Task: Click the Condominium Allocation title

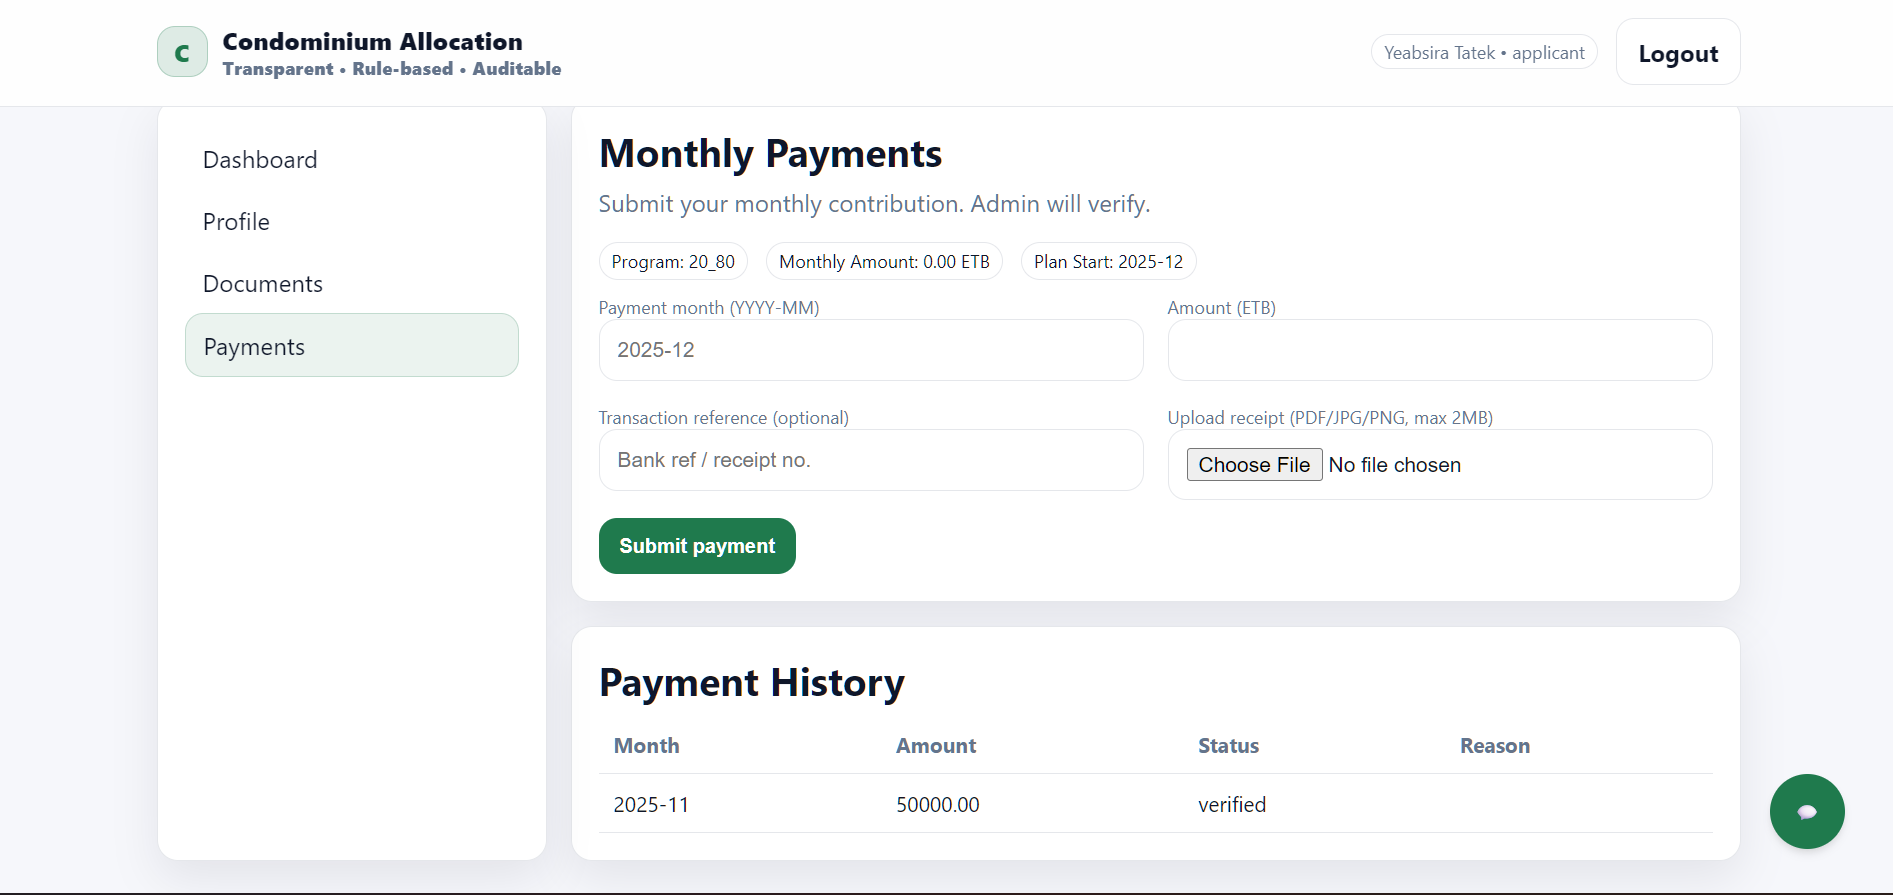Action: [x=372, y=42]
